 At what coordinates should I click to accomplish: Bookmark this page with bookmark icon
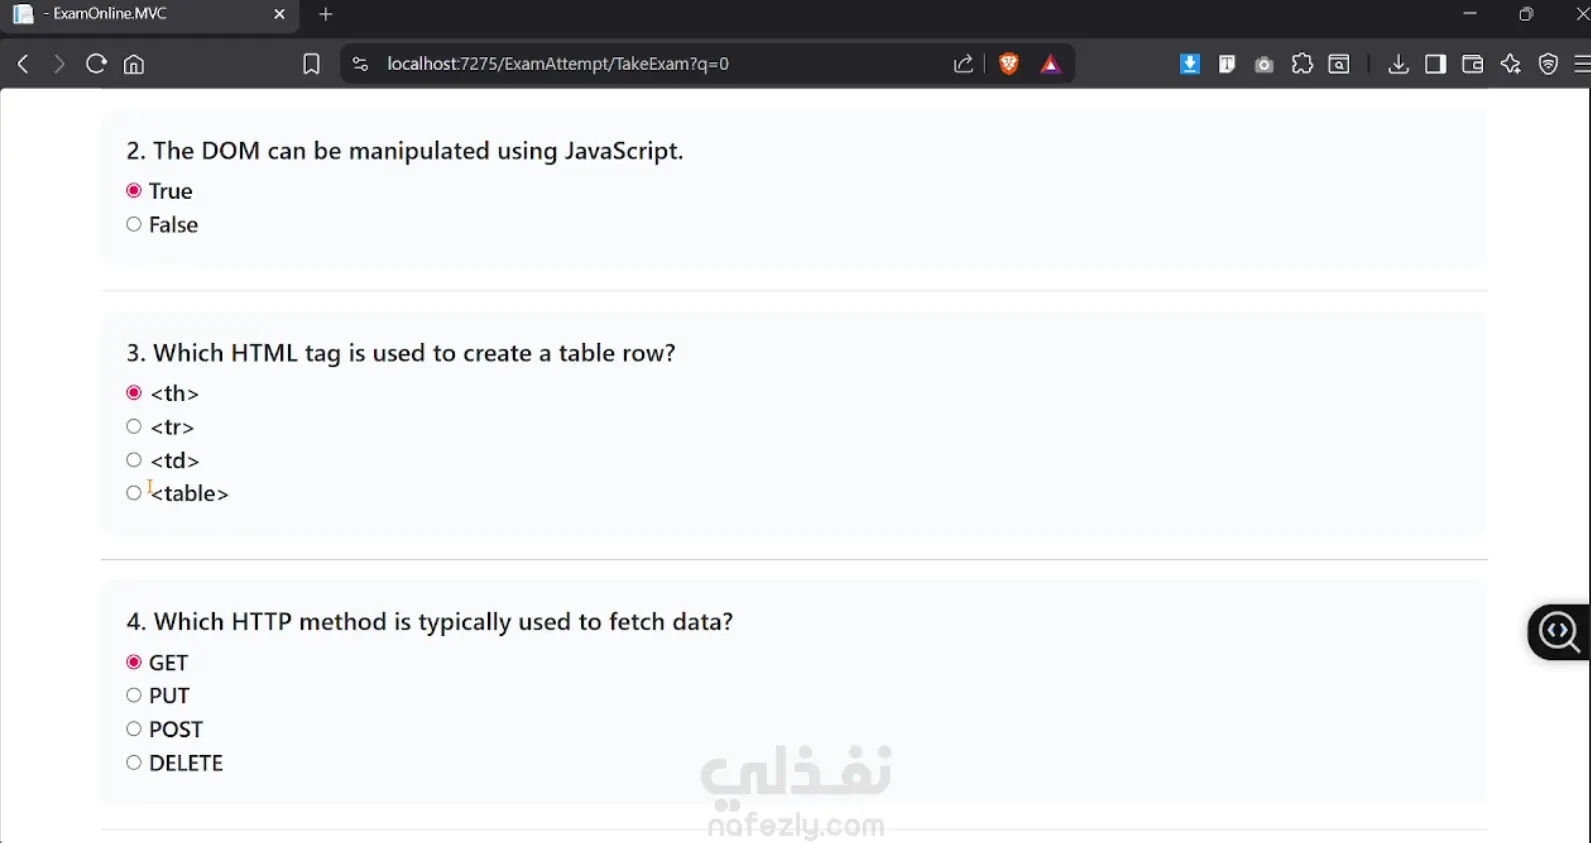[x=311, y=64]
